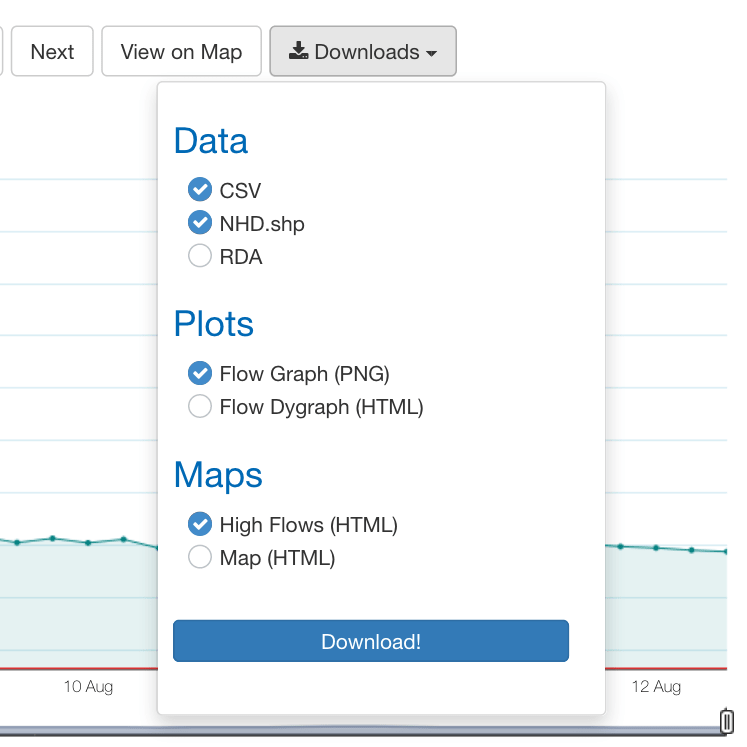This screenshot has height=747, width=747.
Task: Click the blue Download! button
Action: tap(371, 641)
